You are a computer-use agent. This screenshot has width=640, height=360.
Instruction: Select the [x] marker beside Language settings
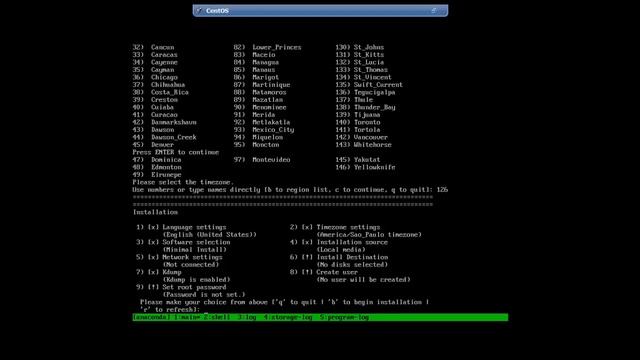[153, 227]
